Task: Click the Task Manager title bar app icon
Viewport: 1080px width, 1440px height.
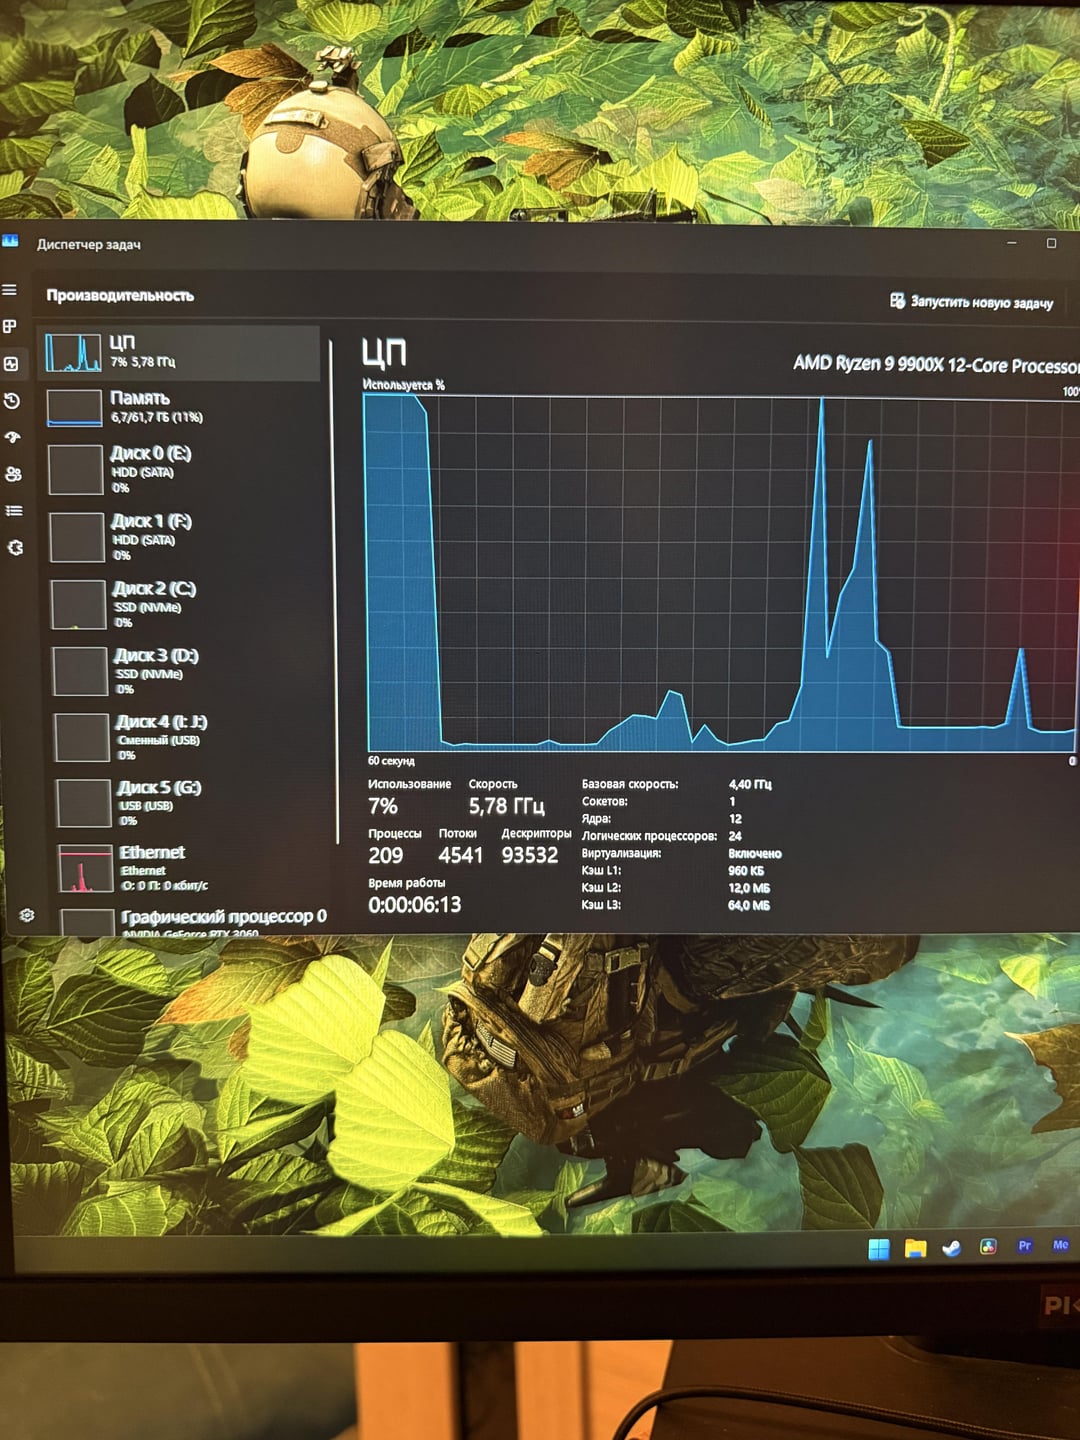Action: [10, 241]
